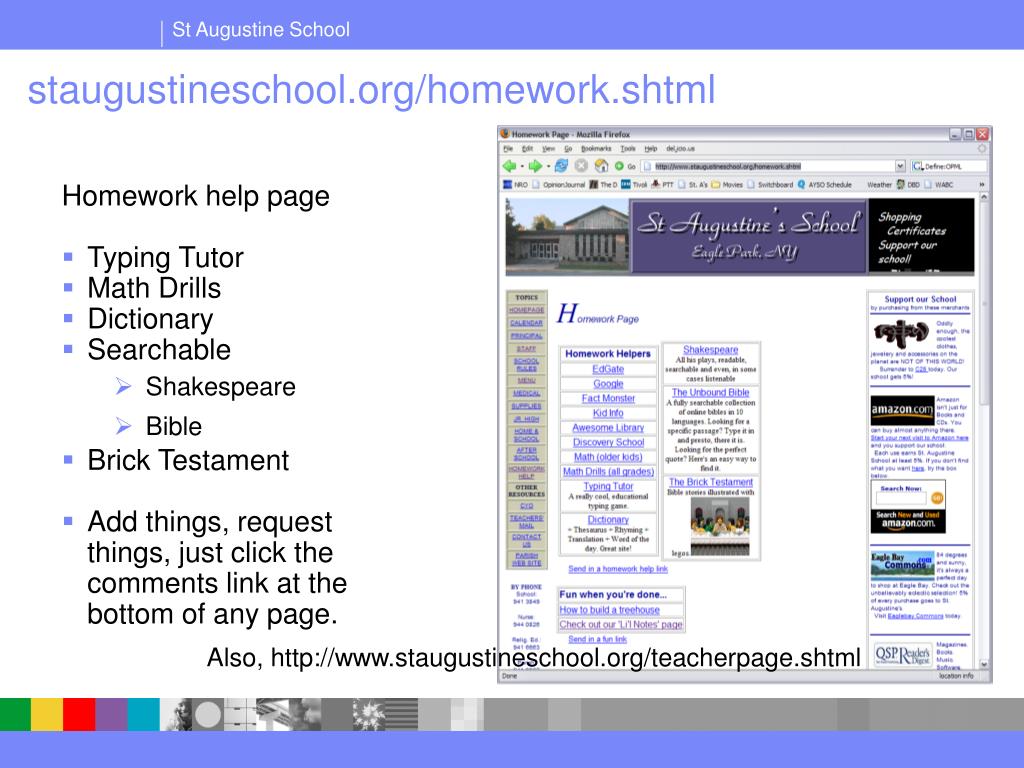This screenshot has height=768, width=1024.
Task: Open the Math (older kids) link
Action: tap(608, 457)
